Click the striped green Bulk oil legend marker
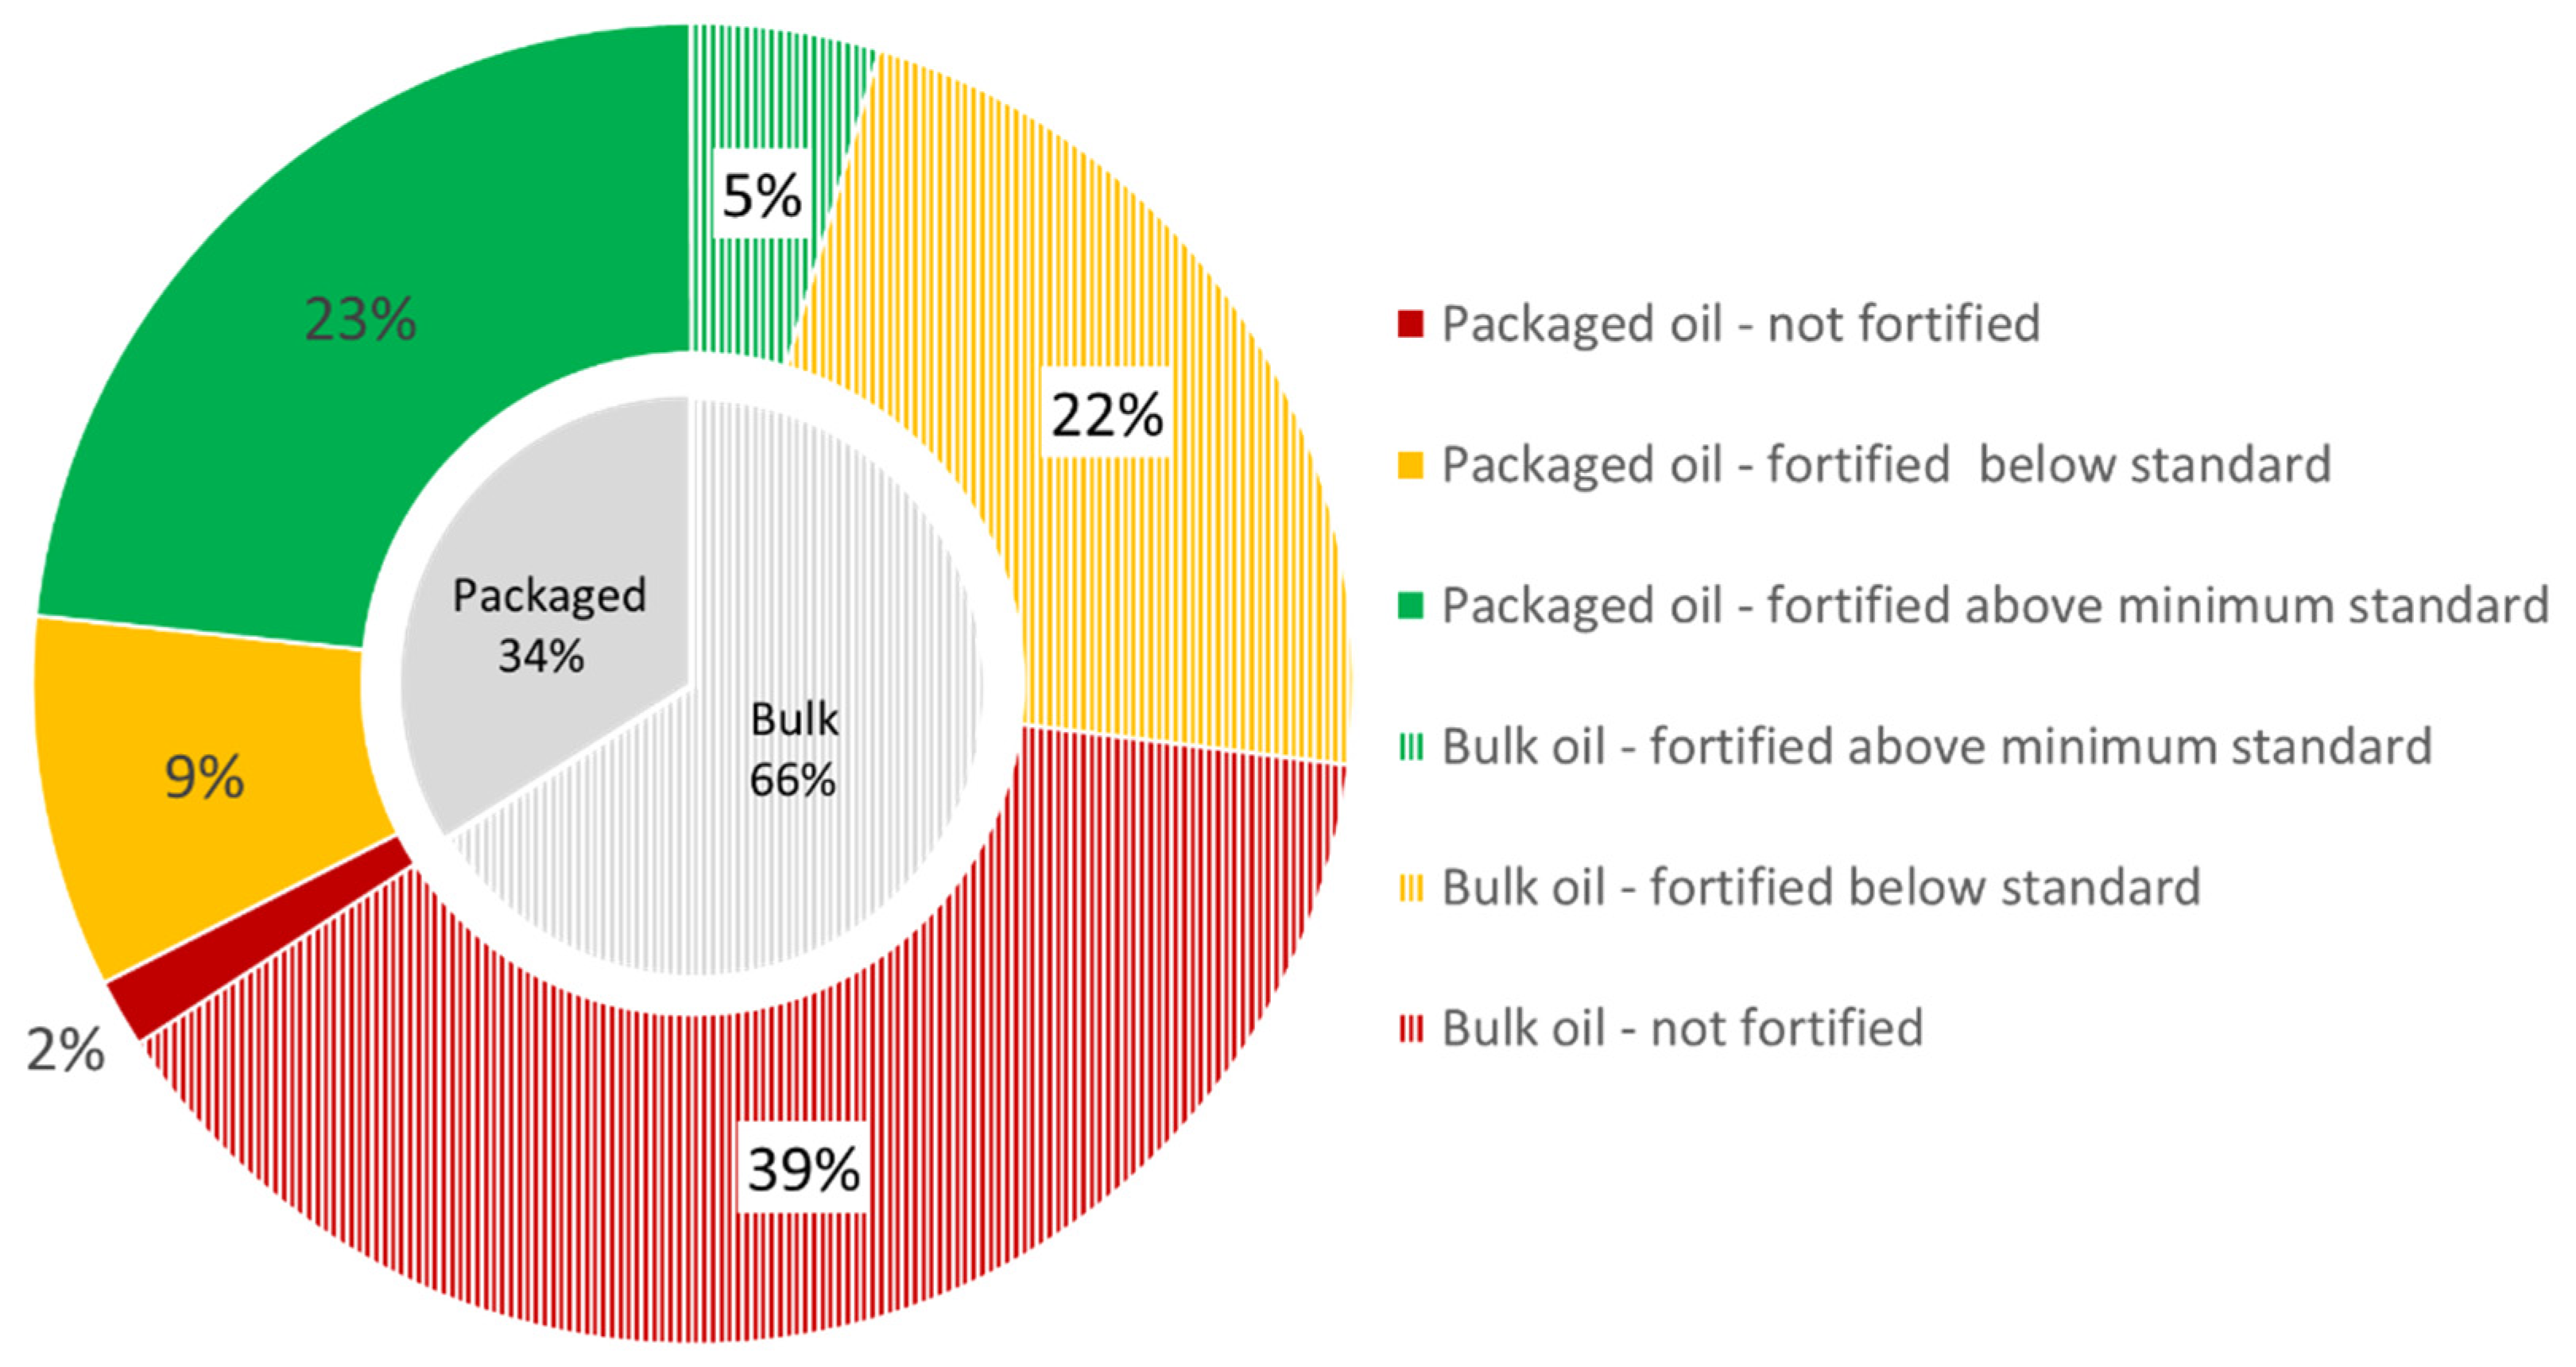This screenshot has height=1367, width=2576. coord(1410,747)
